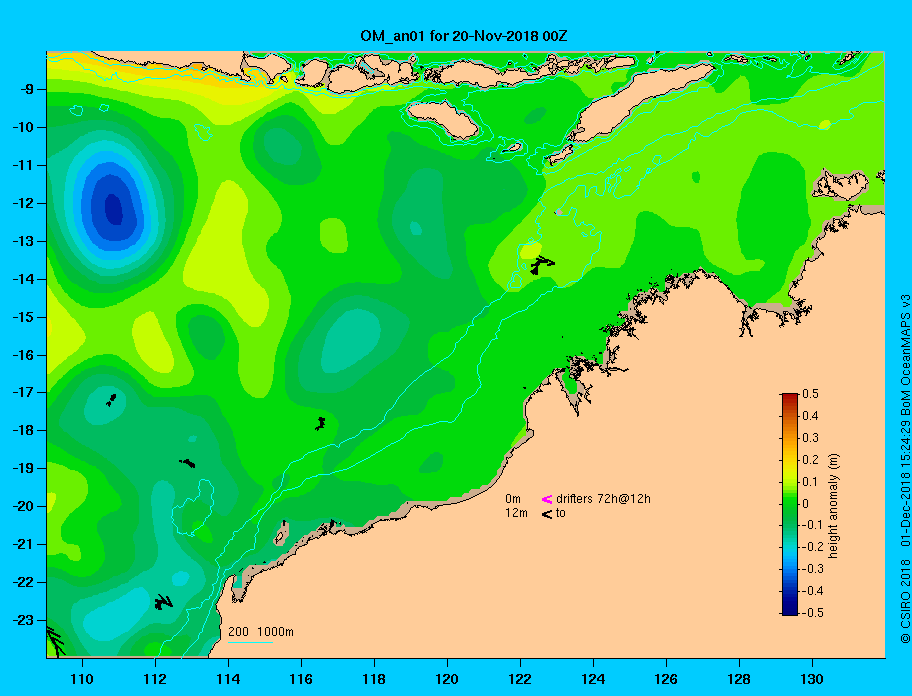Viewport: 912px width, 696px height.
Task: Click the latitude label '-9'
Action: pos(26,90)
